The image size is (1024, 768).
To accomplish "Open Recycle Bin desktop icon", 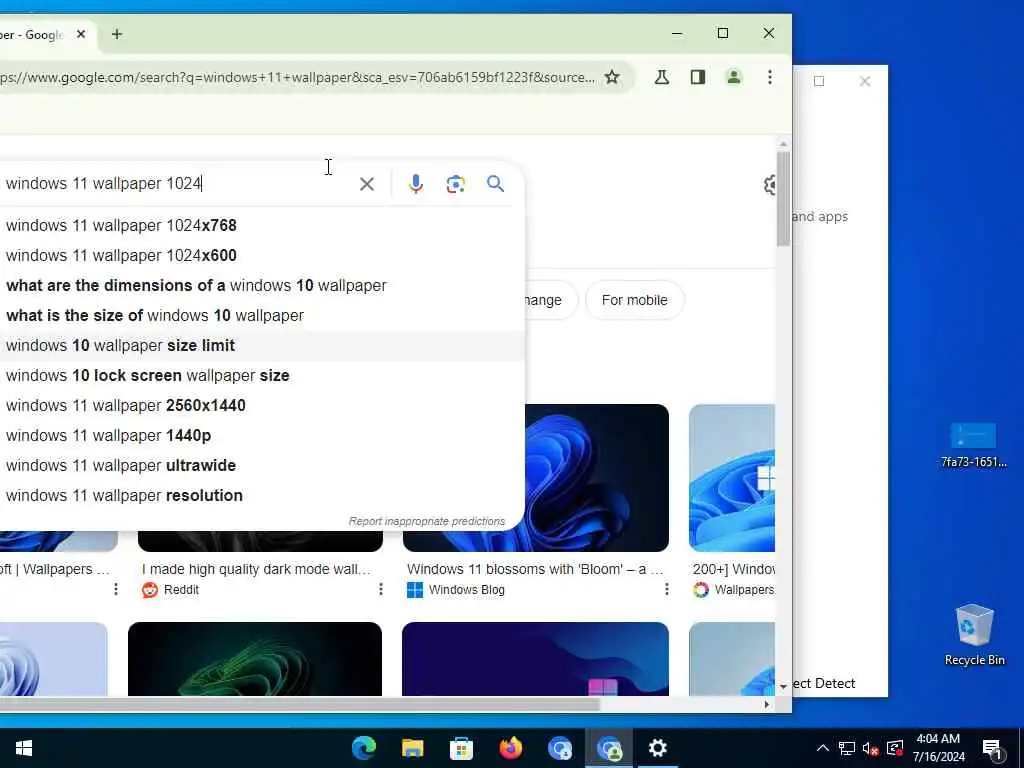I will tap(974, 635).
